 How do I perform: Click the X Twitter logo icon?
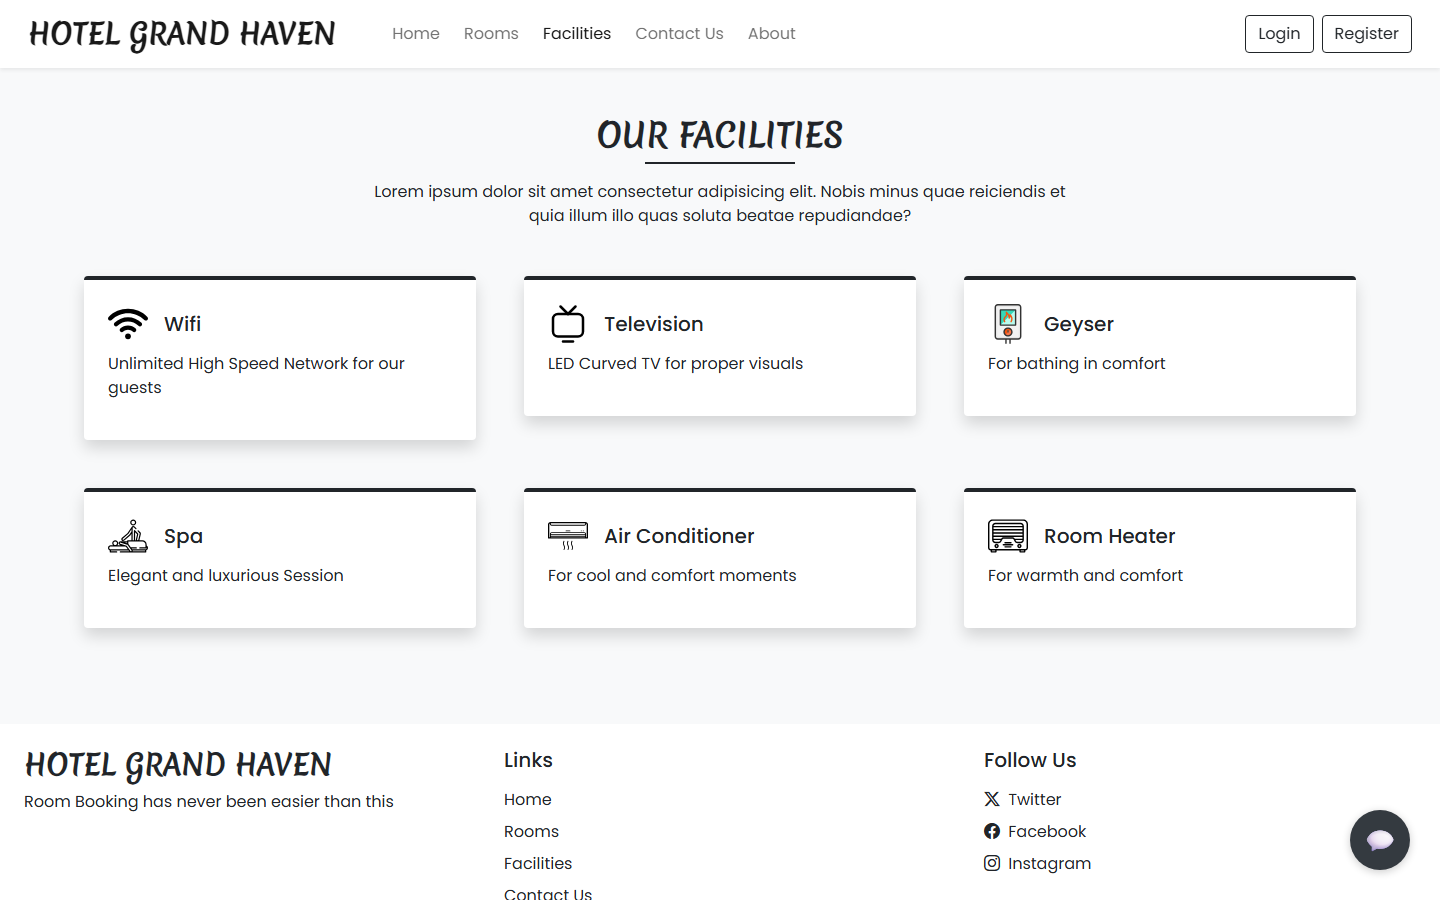click(x=992, y=799)
